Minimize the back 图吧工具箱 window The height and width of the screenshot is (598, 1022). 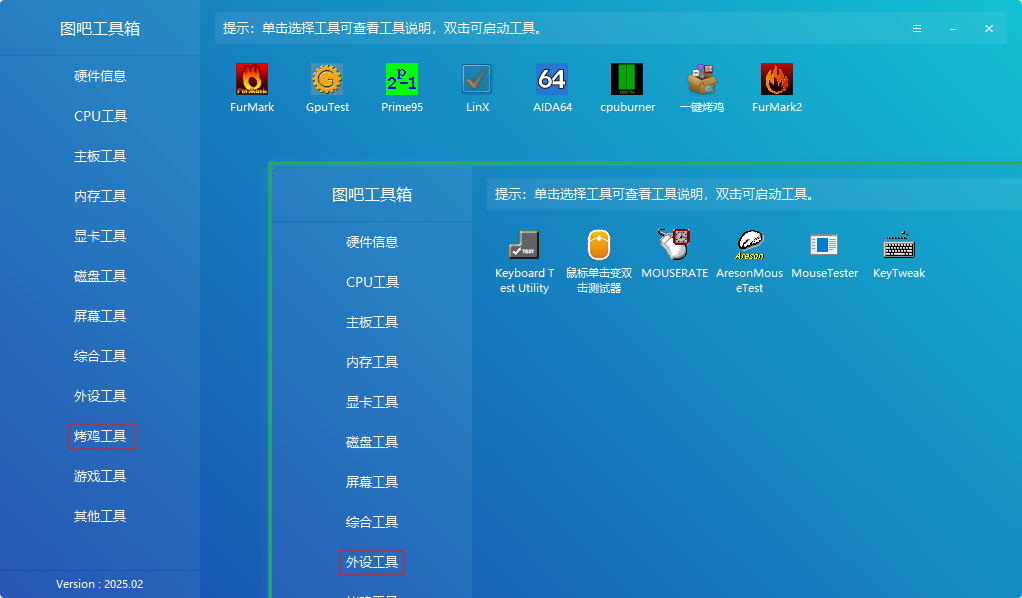(x=952, y=29)
